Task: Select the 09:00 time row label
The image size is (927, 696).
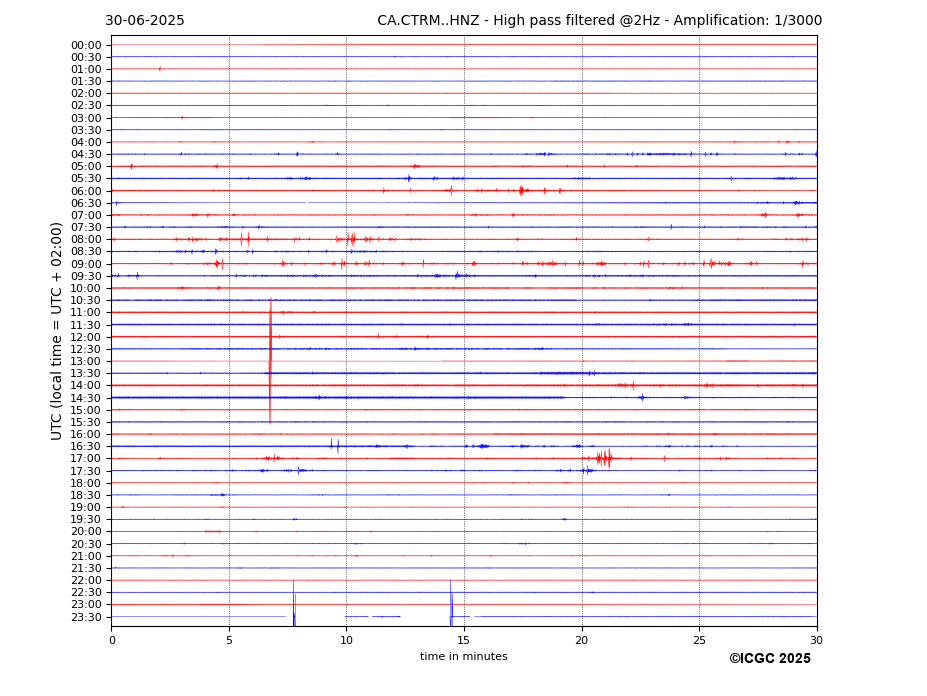Action: pyautogui.click(x=86, y=264)
